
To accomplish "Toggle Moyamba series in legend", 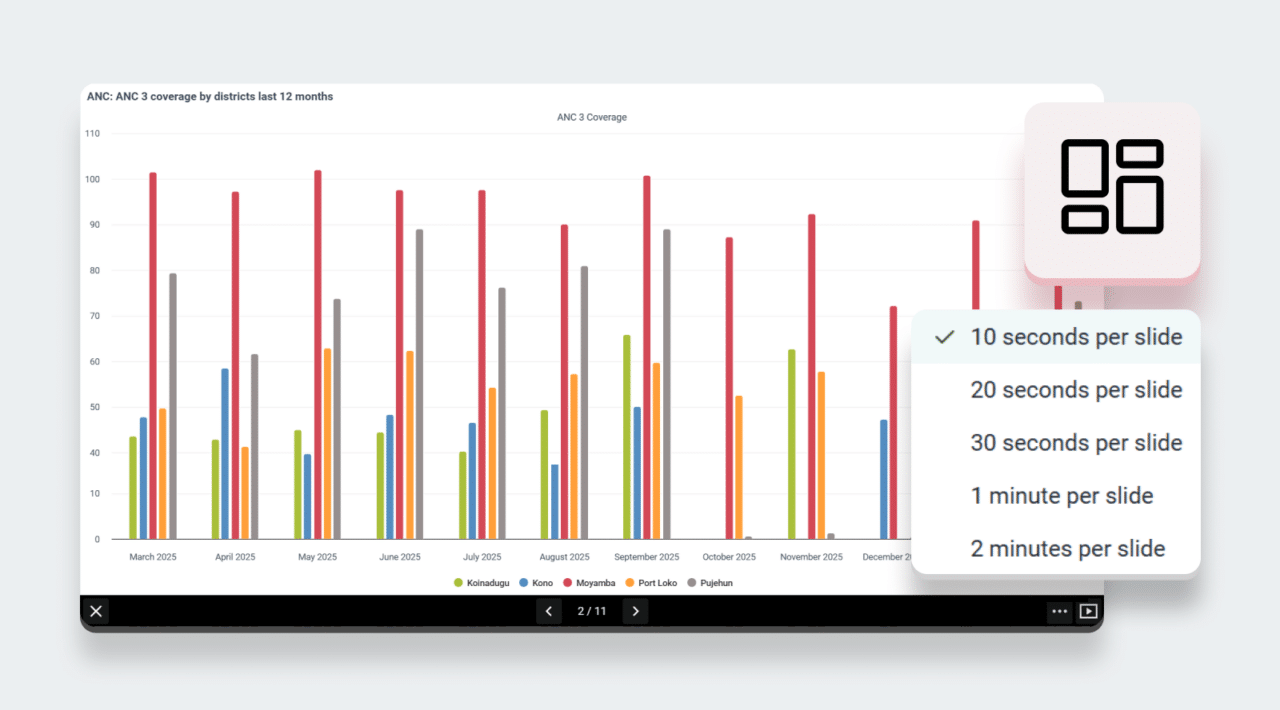I will 588,583.
